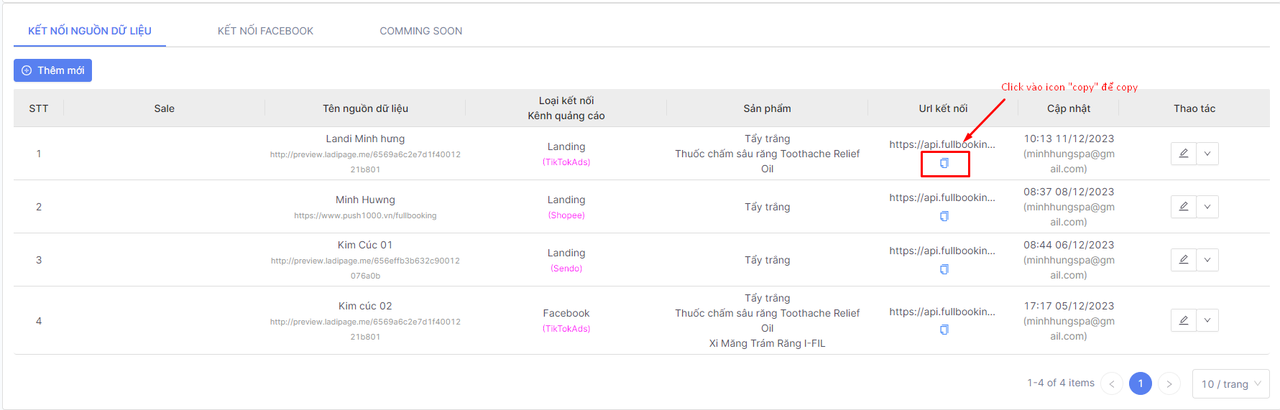Click the previous page arrow

click(1111, 384)
